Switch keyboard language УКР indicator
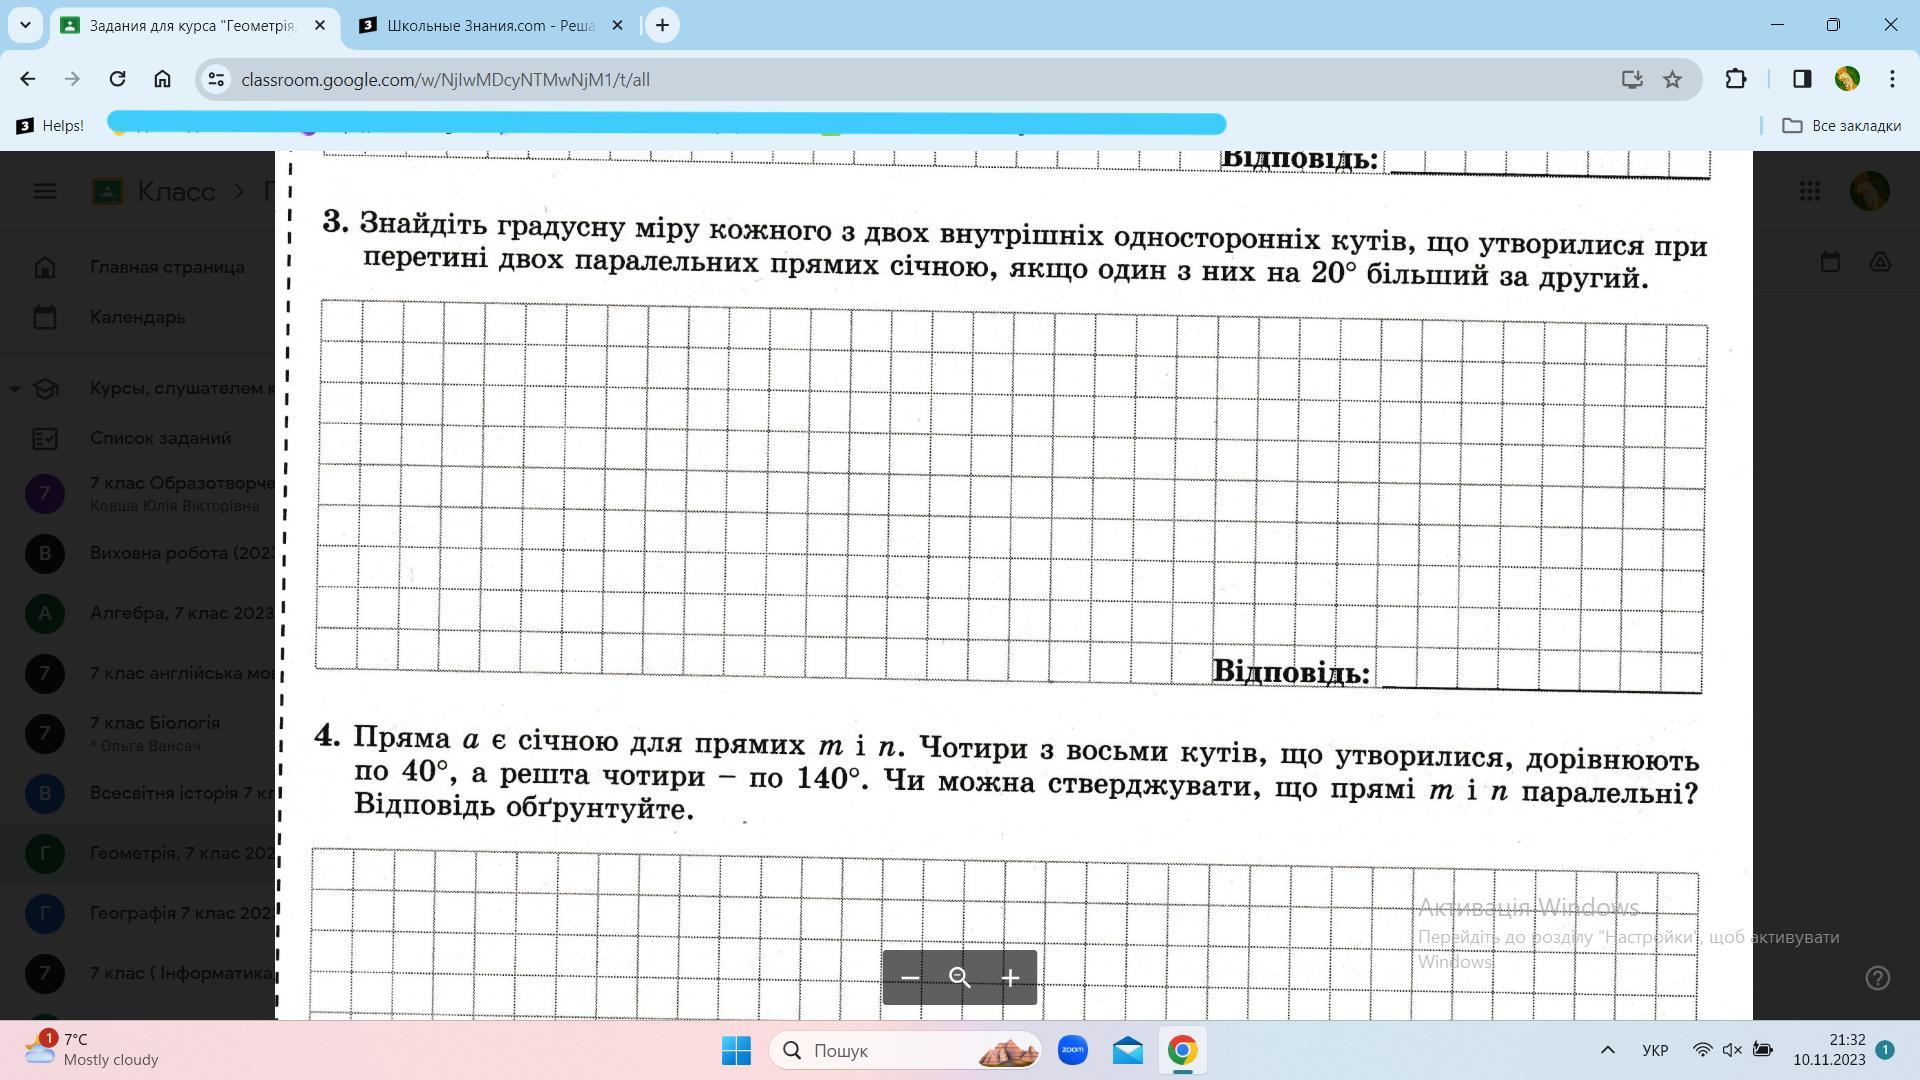The image size is (1920, 1080). (1655, 1050)
